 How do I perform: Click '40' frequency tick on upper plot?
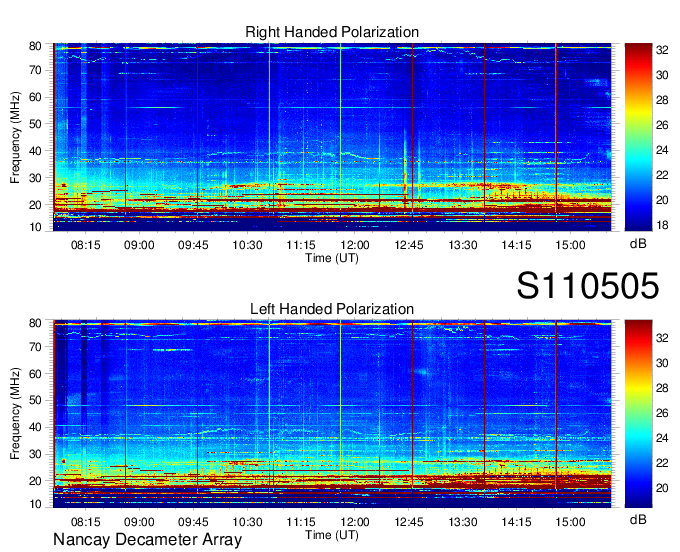tap(35, 151)
